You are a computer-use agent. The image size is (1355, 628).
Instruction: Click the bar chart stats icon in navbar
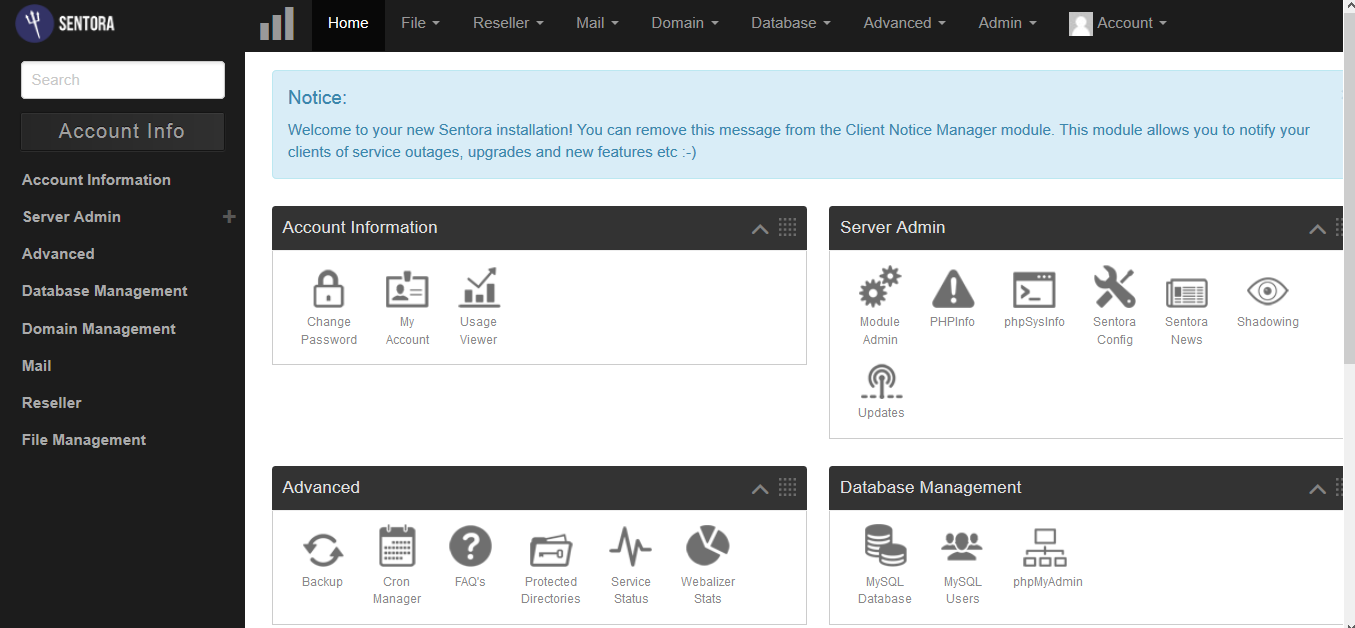277,24
